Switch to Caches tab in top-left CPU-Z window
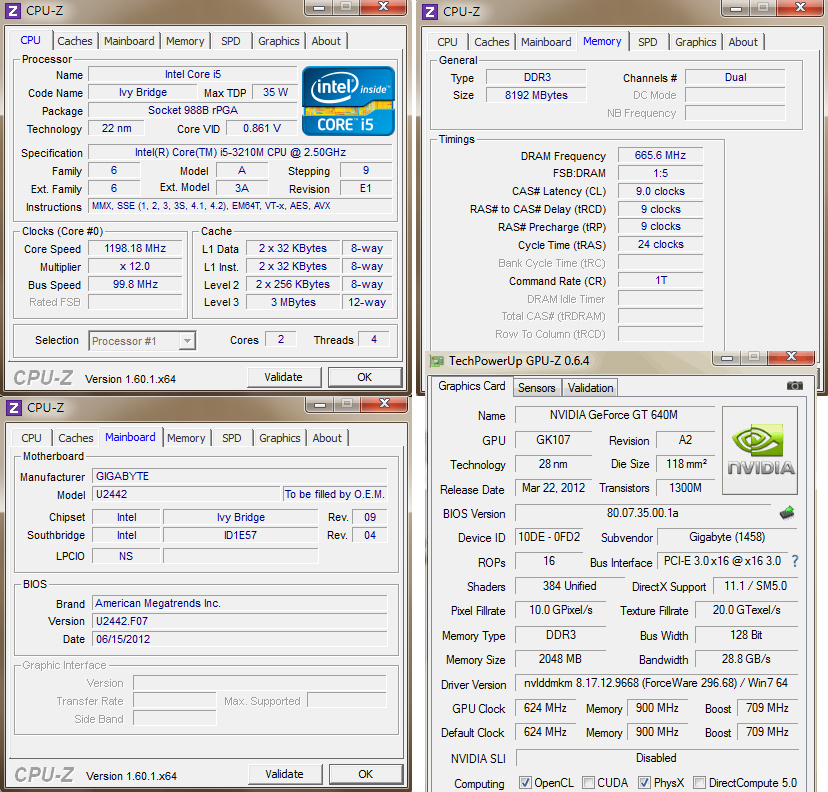828x792 pixels. pyautogui.click(x=74, y=41)
